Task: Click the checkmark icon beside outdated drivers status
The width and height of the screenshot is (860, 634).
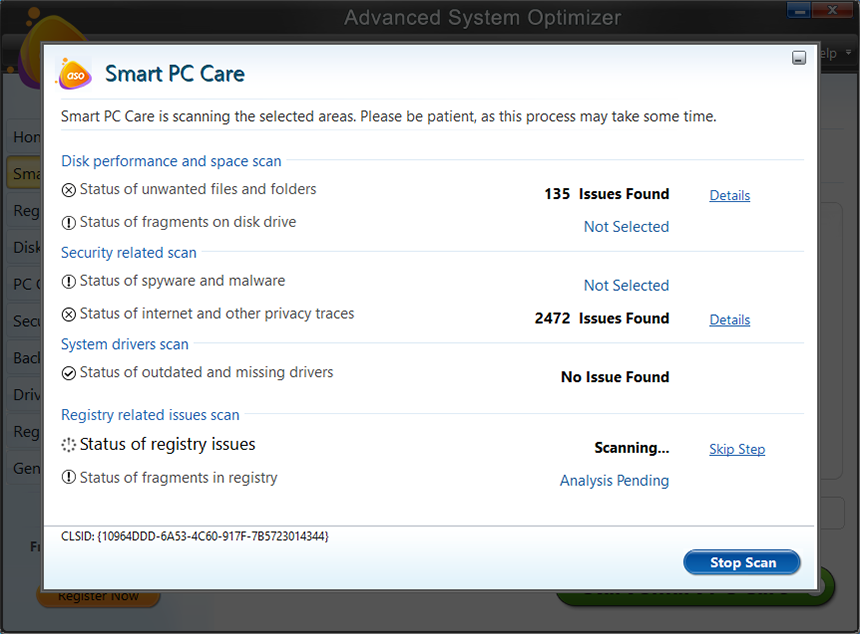Action: click(x=68, y=372)
